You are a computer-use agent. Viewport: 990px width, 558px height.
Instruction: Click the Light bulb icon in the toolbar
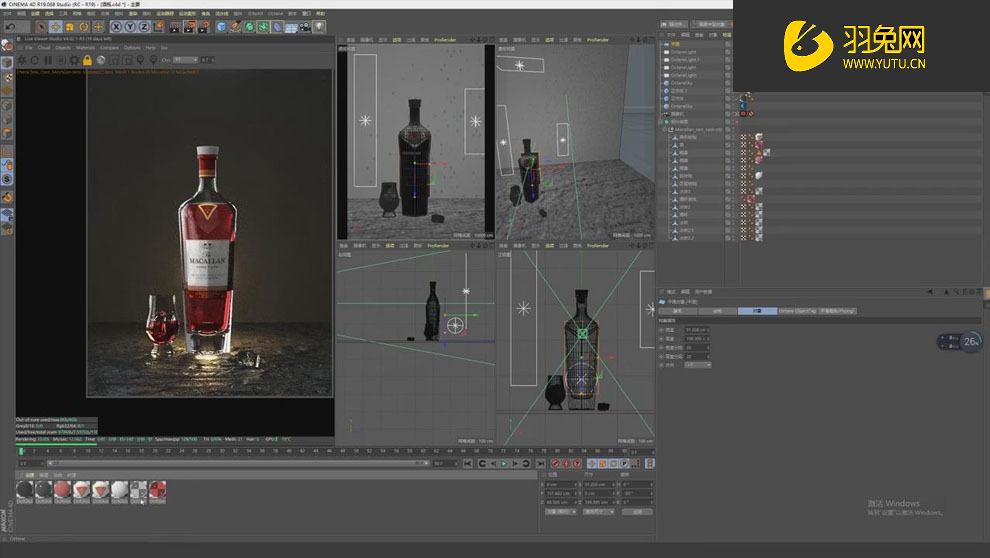pyautogui.click(x=319, y=27)
